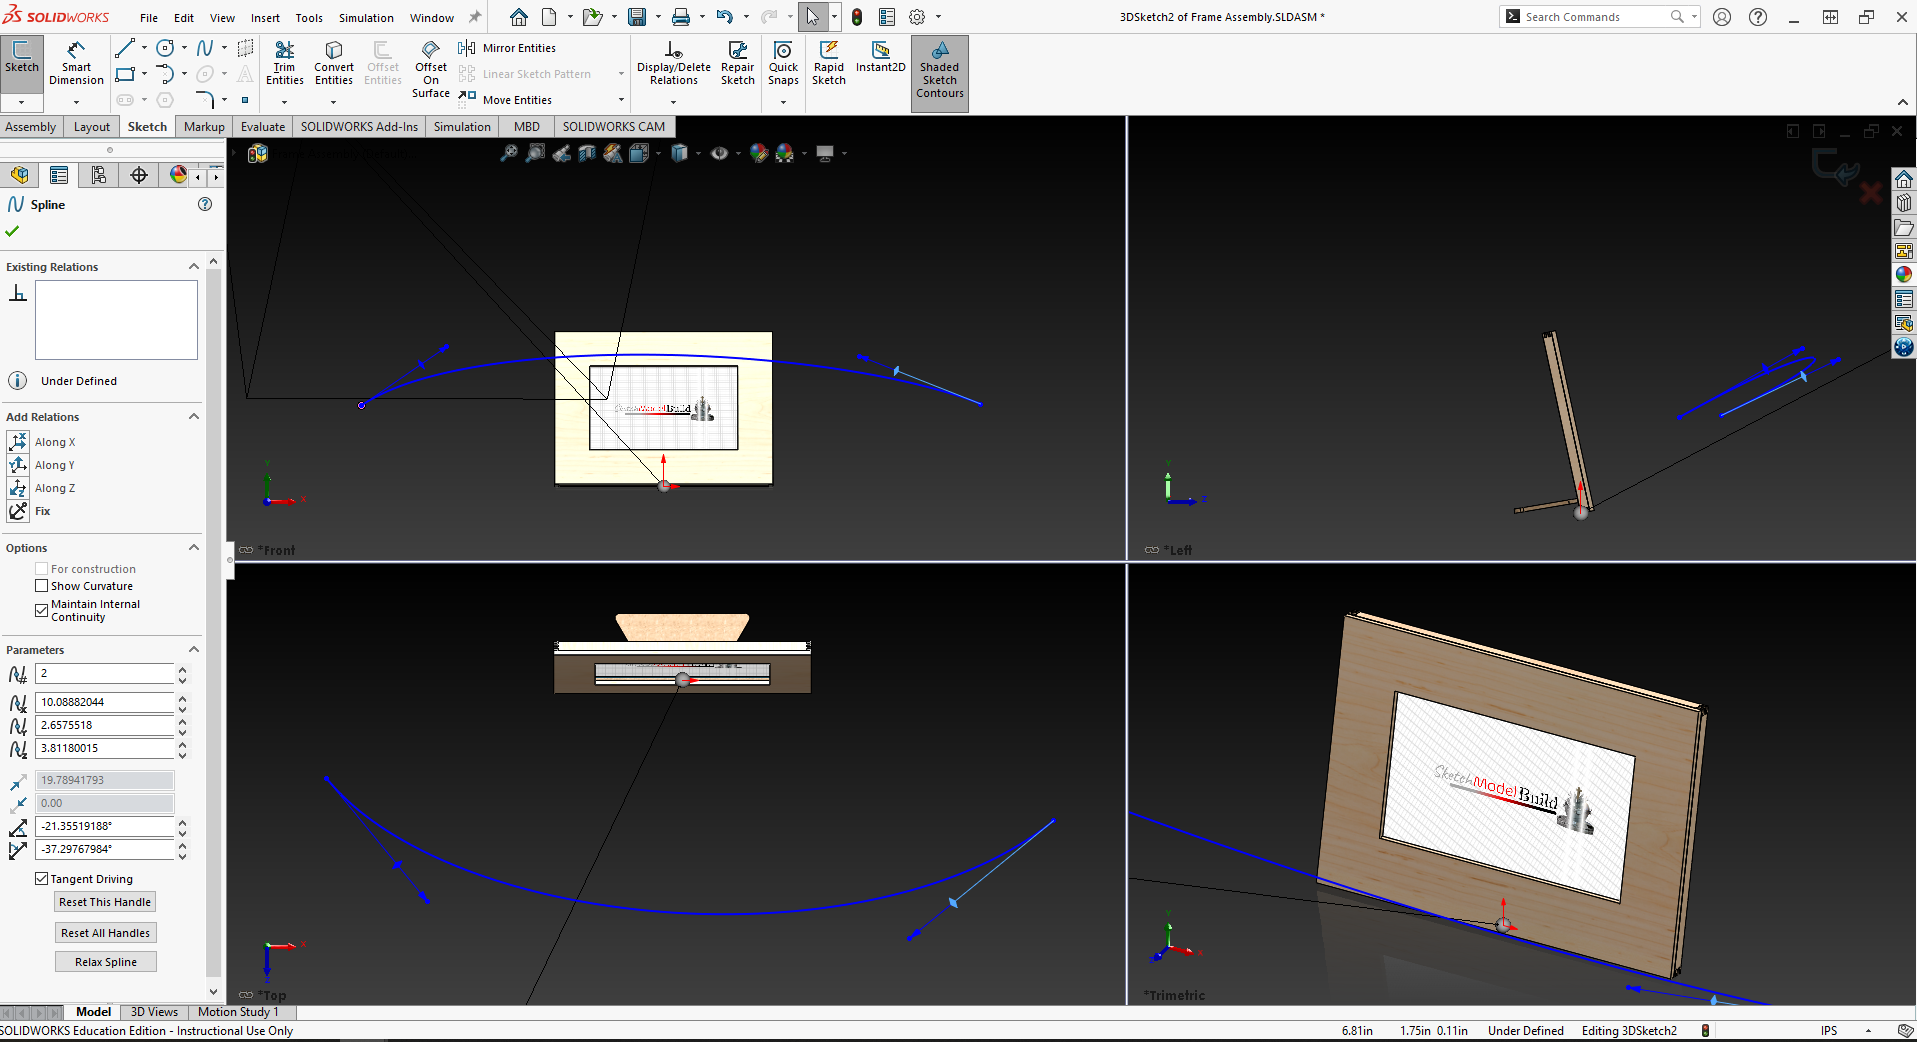Collapse Options section
The height and width of the screenshot is (1042, 1917).
(194, 547)
